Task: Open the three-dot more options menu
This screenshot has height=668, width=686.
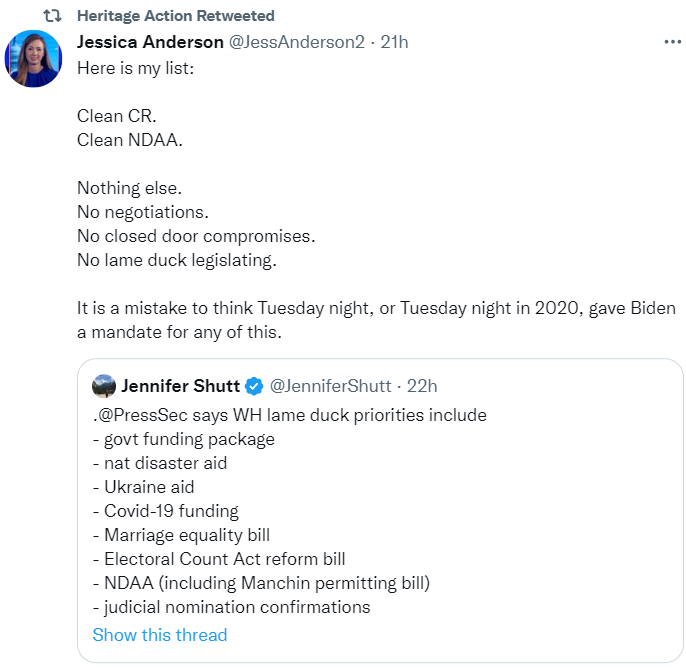Action: point(672,42)
